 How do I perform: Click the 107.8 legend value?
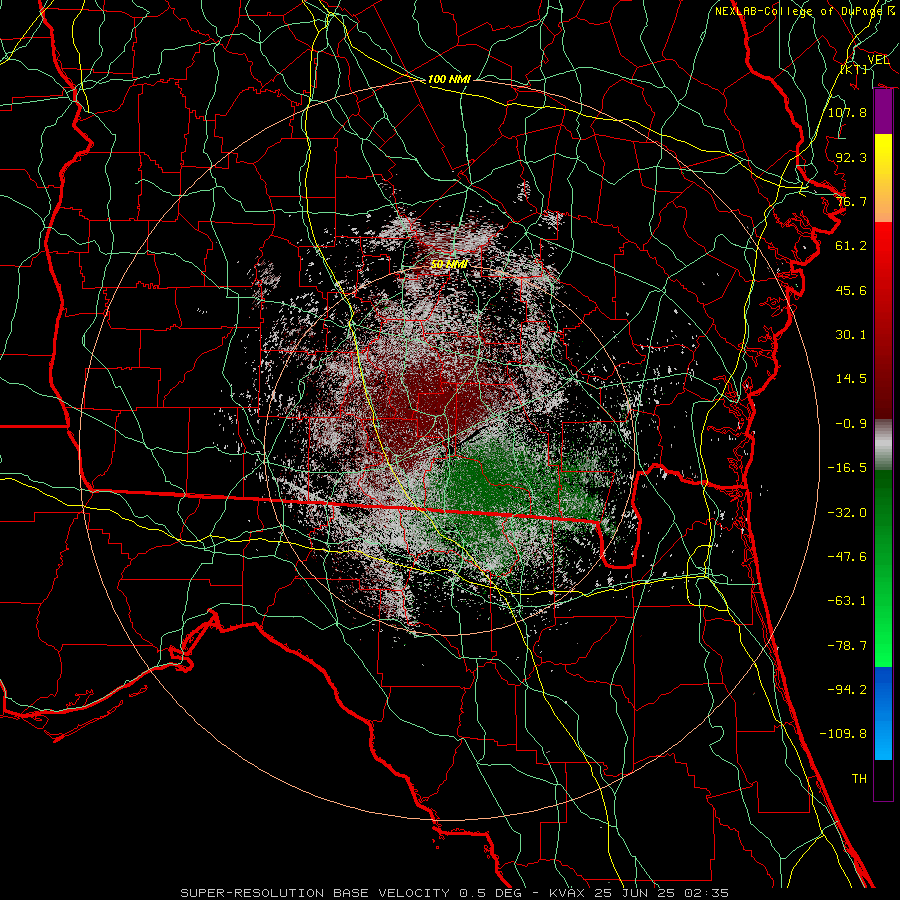(x=847, y=112)
